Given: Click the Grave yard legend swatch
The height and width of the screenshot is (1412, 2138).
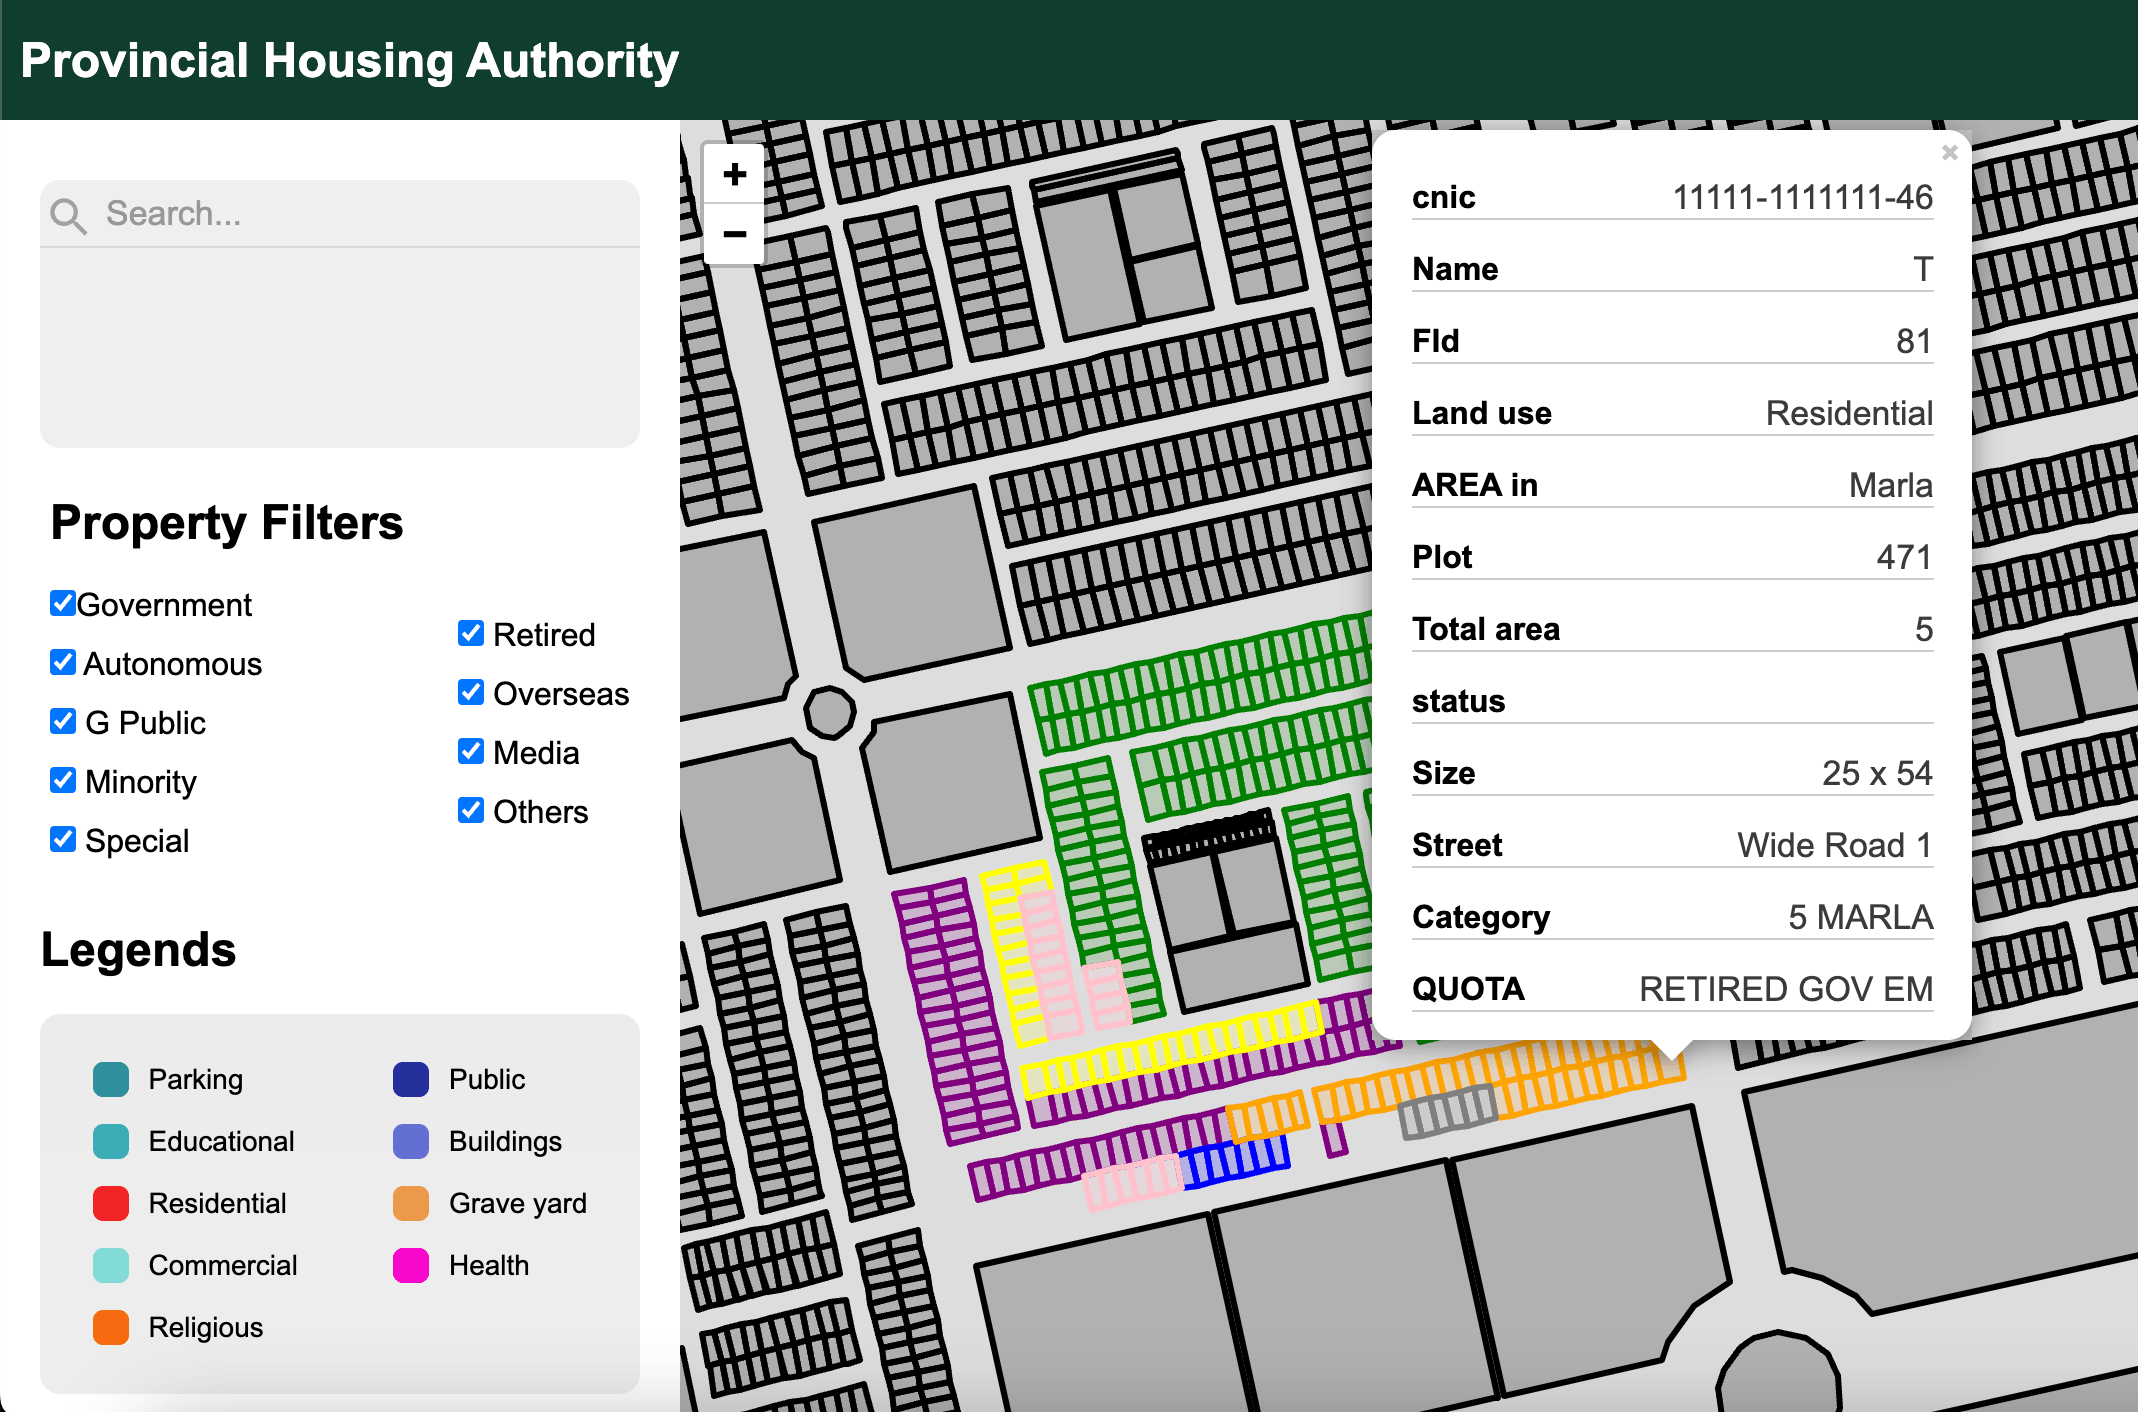Looking at the screenshot, I should pos(411,1203).
